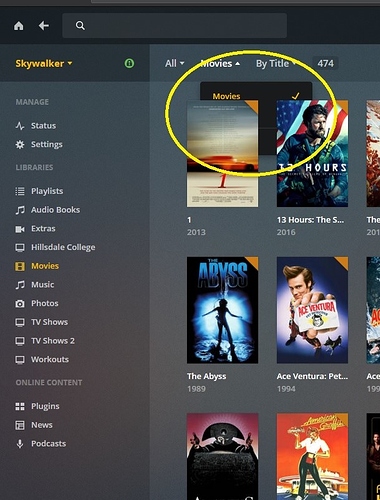Click the year 1989 under The Abyss
Image resolution: width=380 pixels, height=500 pixels.
(196, 389)
